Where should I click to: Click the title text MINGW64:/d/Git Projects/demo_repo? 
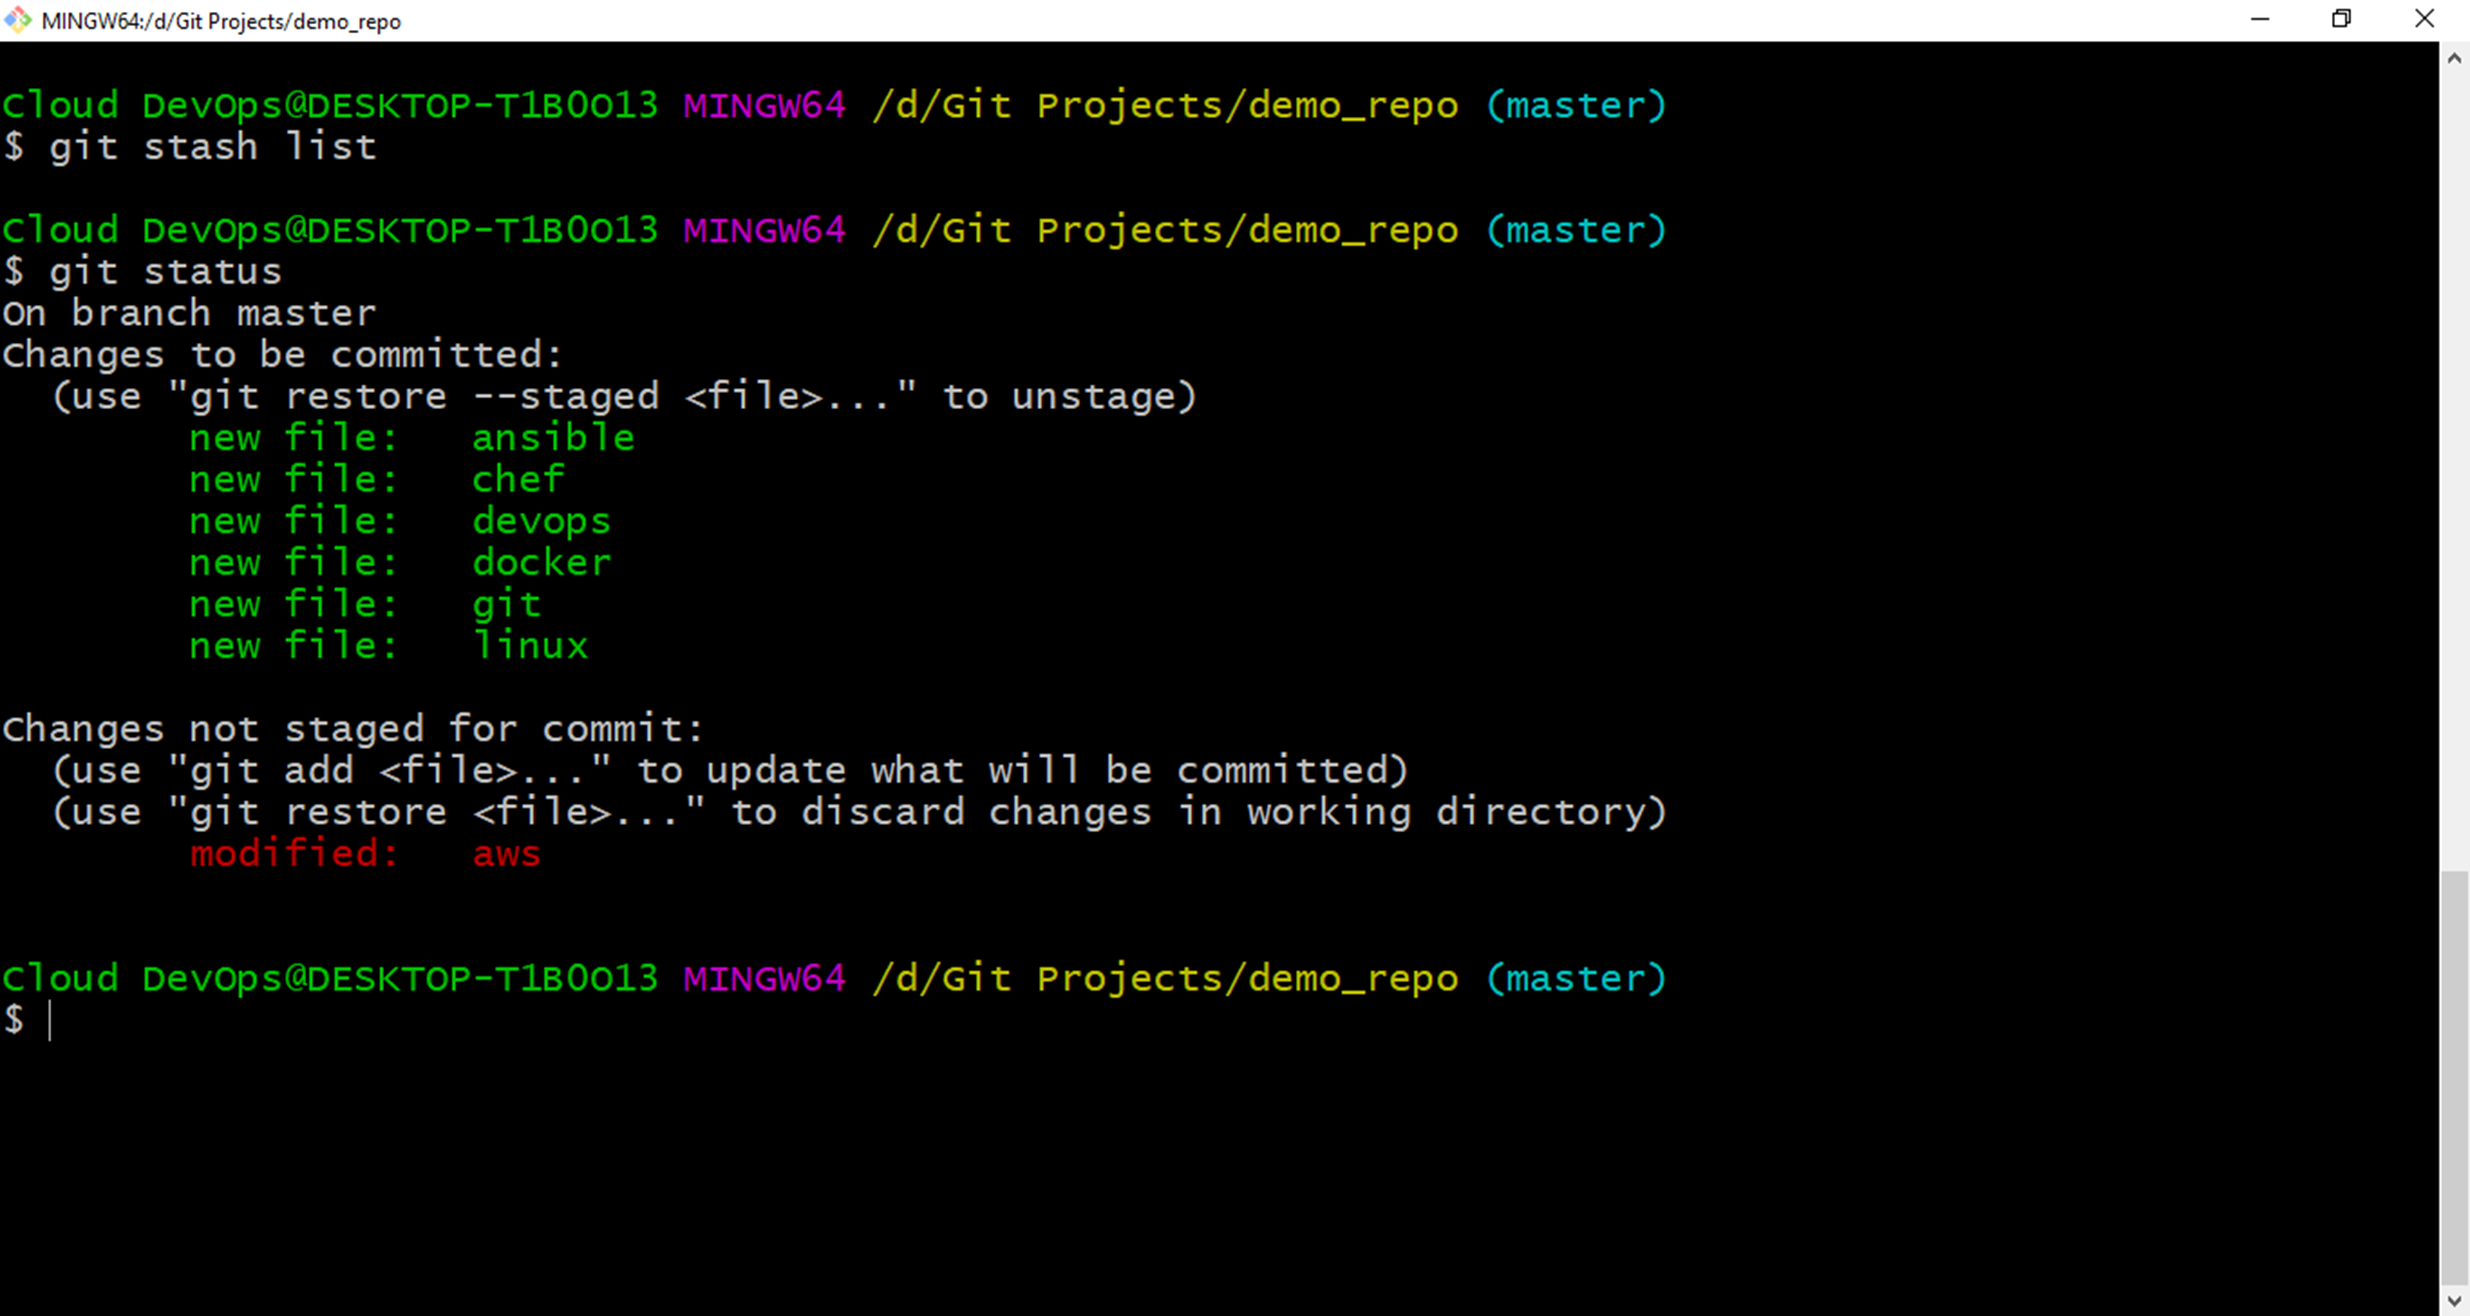pyautogui.click(x=220, y=20)
